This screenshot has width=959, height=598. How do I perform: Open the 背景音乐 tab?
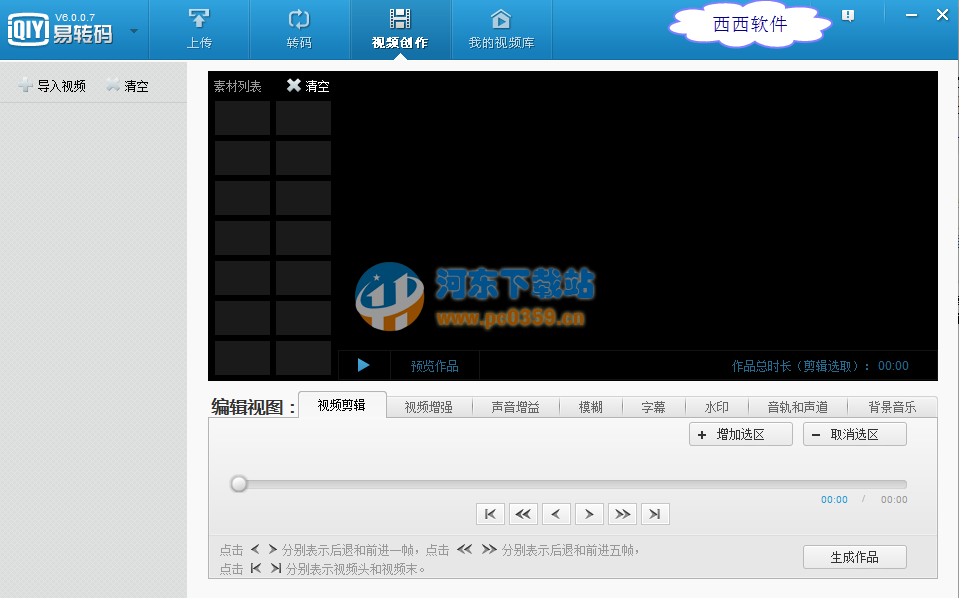click(x=889, y=406)
